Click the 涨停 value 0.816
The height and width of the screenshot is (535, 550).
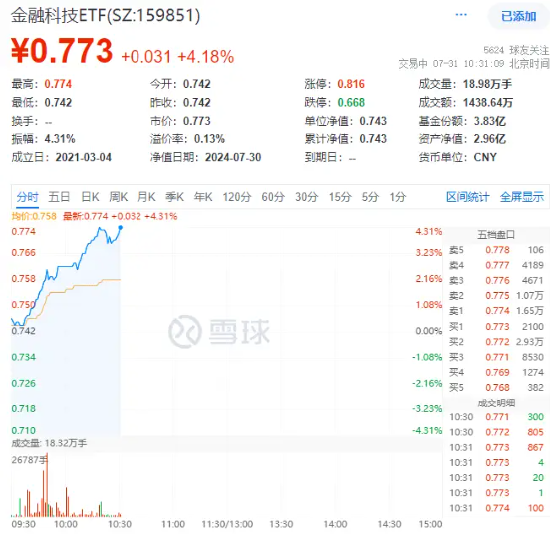point(351,84)
